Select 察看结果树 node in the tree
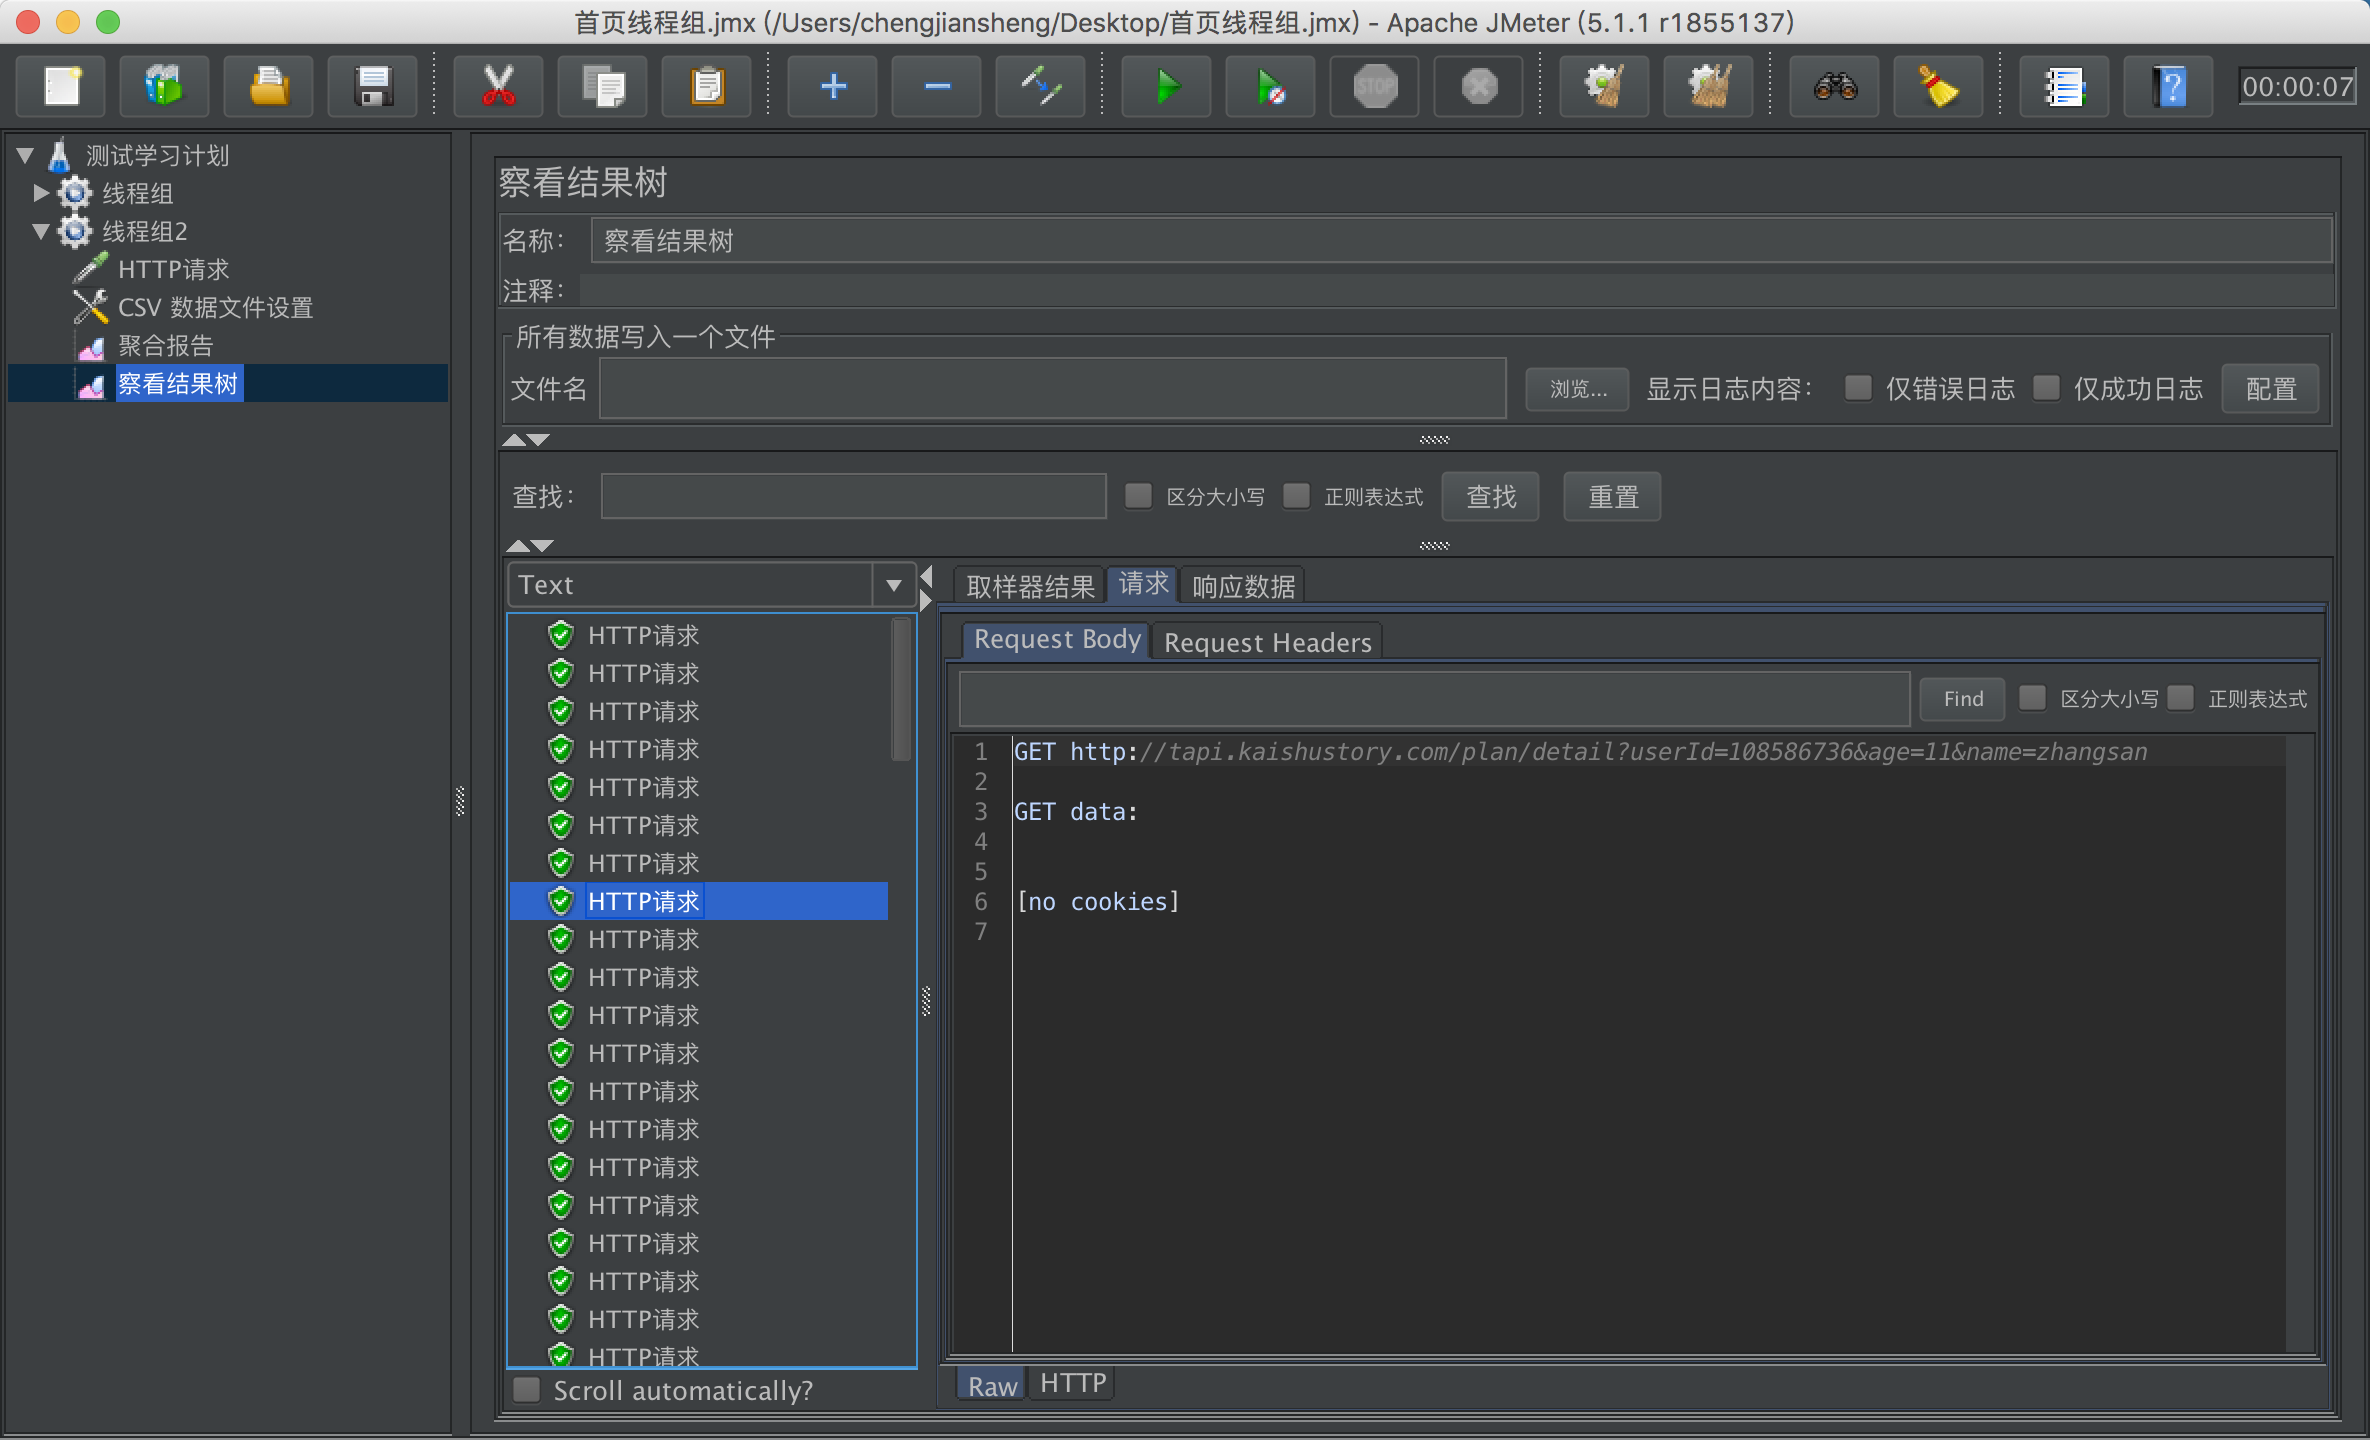 (177, 383)
